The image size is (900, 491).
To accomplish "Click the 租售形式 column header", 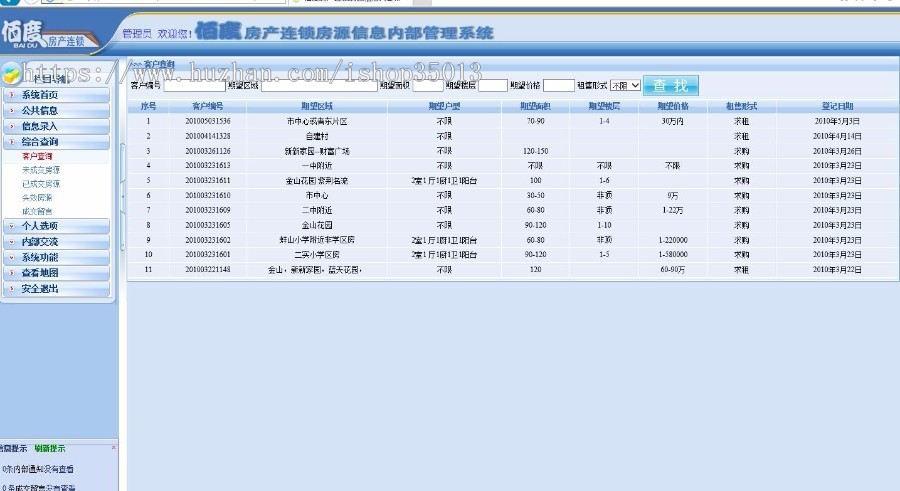I will (x=742, y=106).
